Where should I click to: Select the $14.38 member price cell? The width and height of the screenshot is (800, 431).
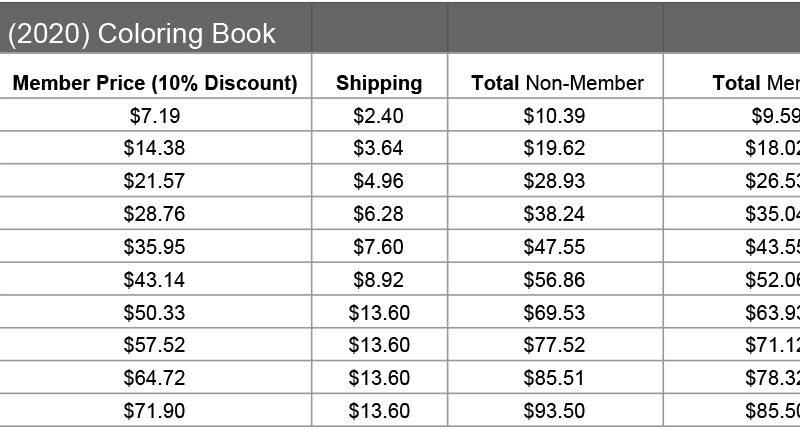pyautogui.click(x=155, y=148)
